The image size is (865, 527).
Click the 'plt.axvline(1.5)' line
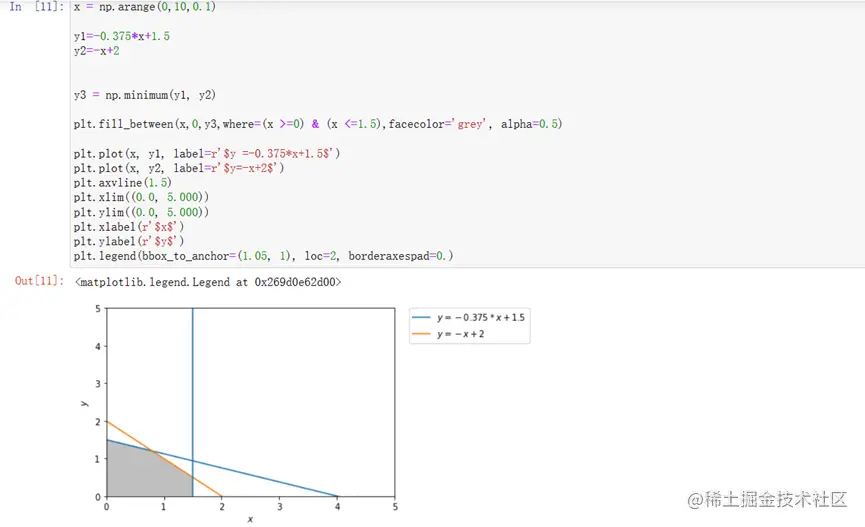[x=122, y=183]
